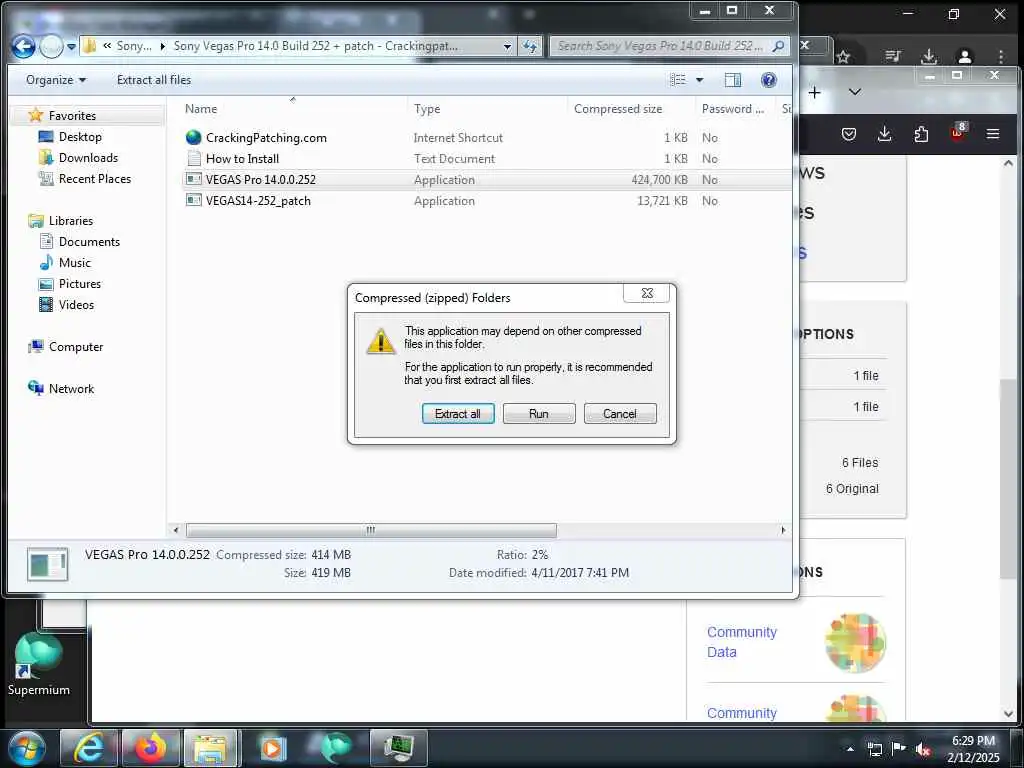Click Extract all in the dialog
Screen dimensions: 1024x768
click(458, 413)
